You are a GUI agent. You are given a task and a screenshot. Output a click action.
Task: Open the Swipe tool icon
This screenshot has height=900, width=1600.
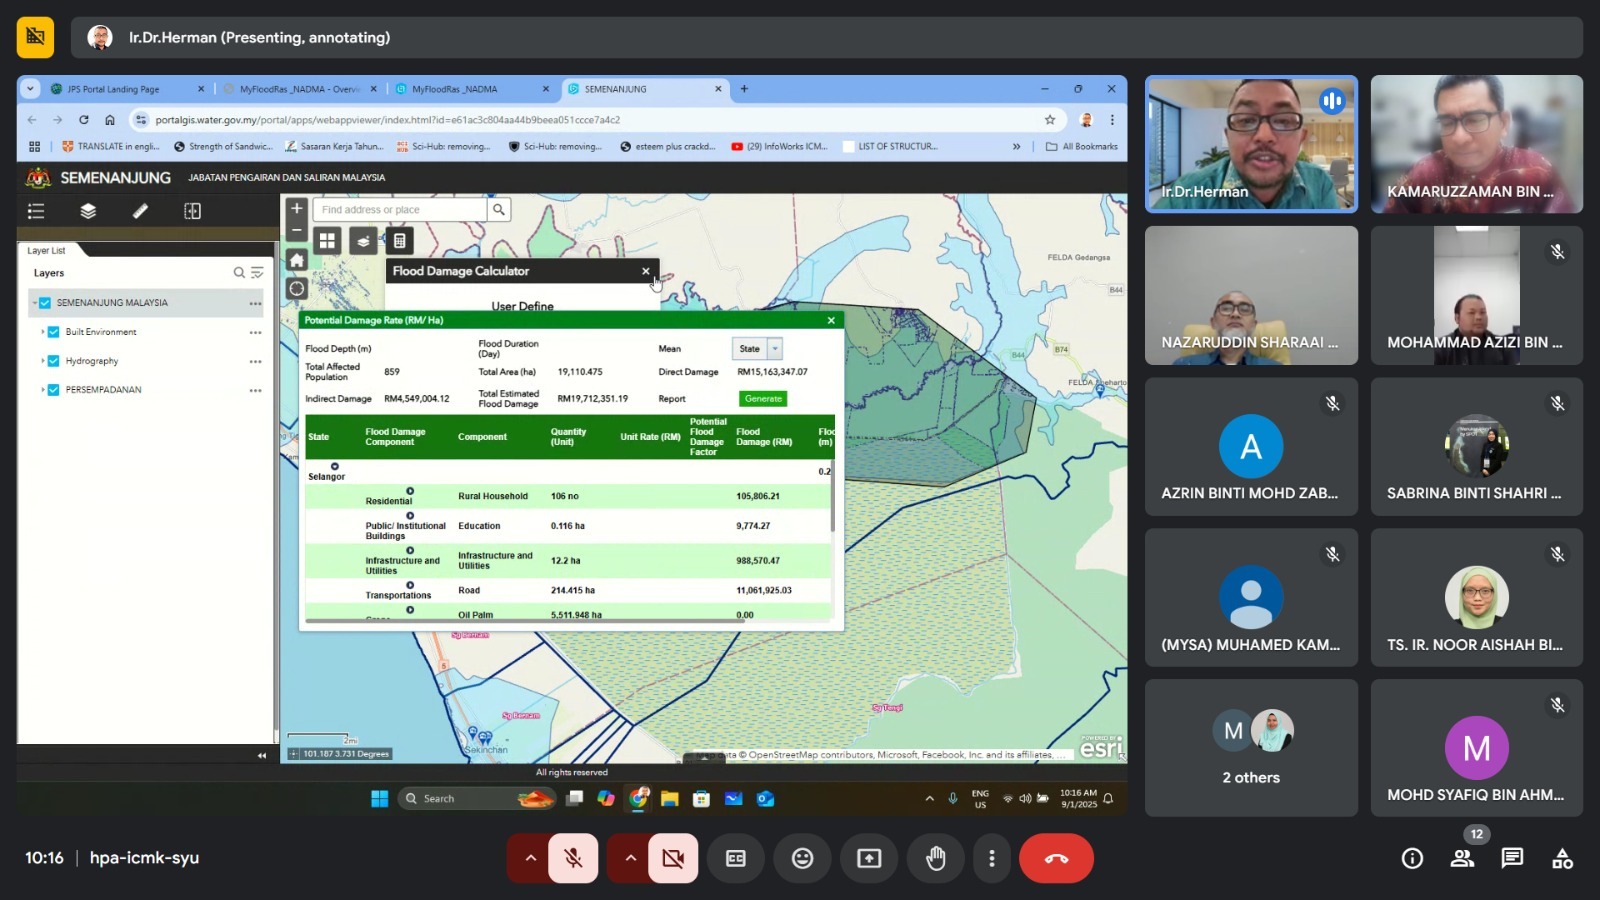pos(192,211)
